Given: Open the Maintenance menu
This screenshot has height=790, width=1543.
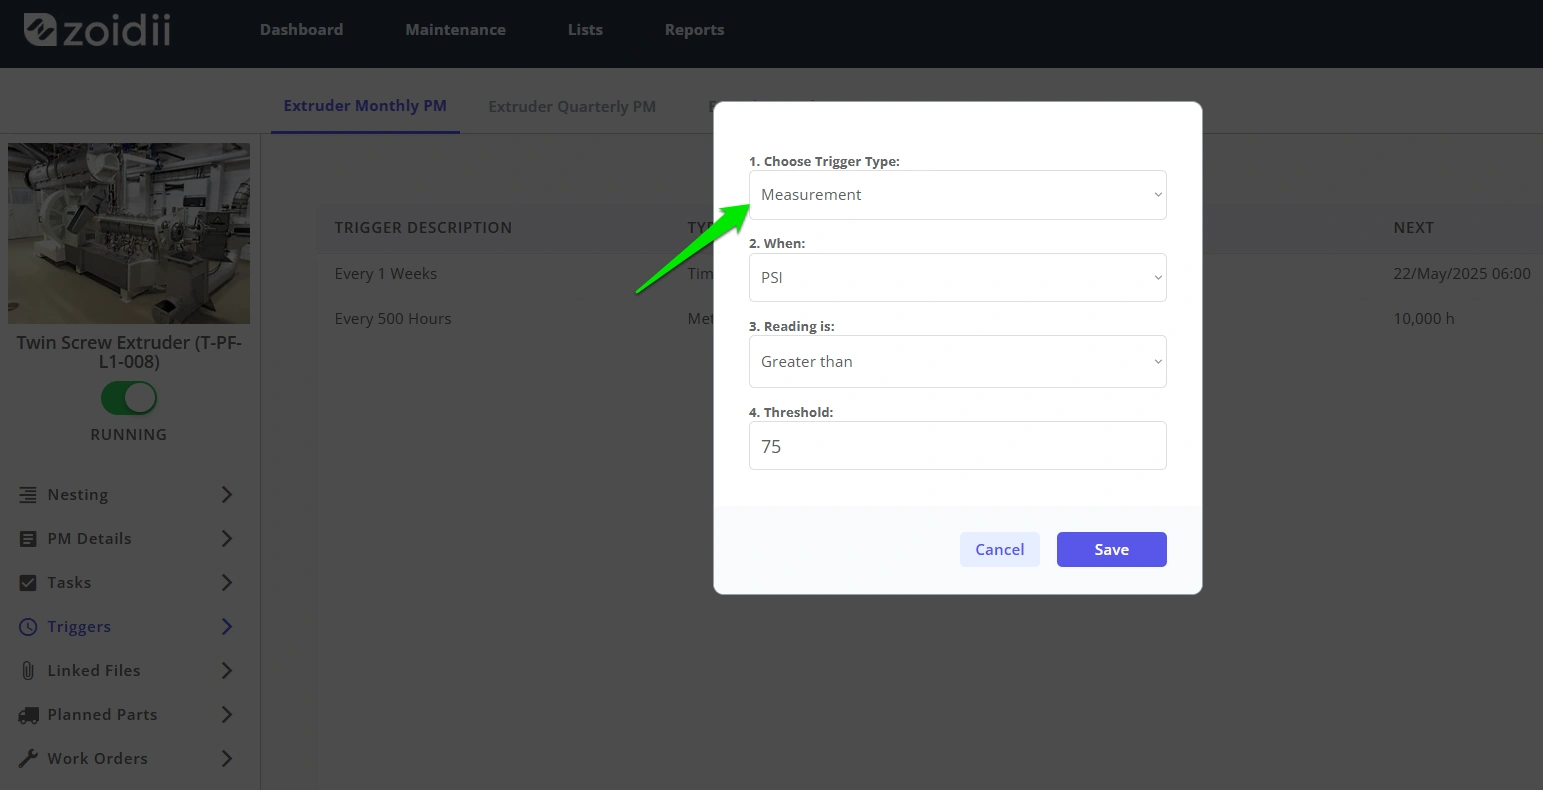Looking at the screenshot, I should click(x=455, y=30).
